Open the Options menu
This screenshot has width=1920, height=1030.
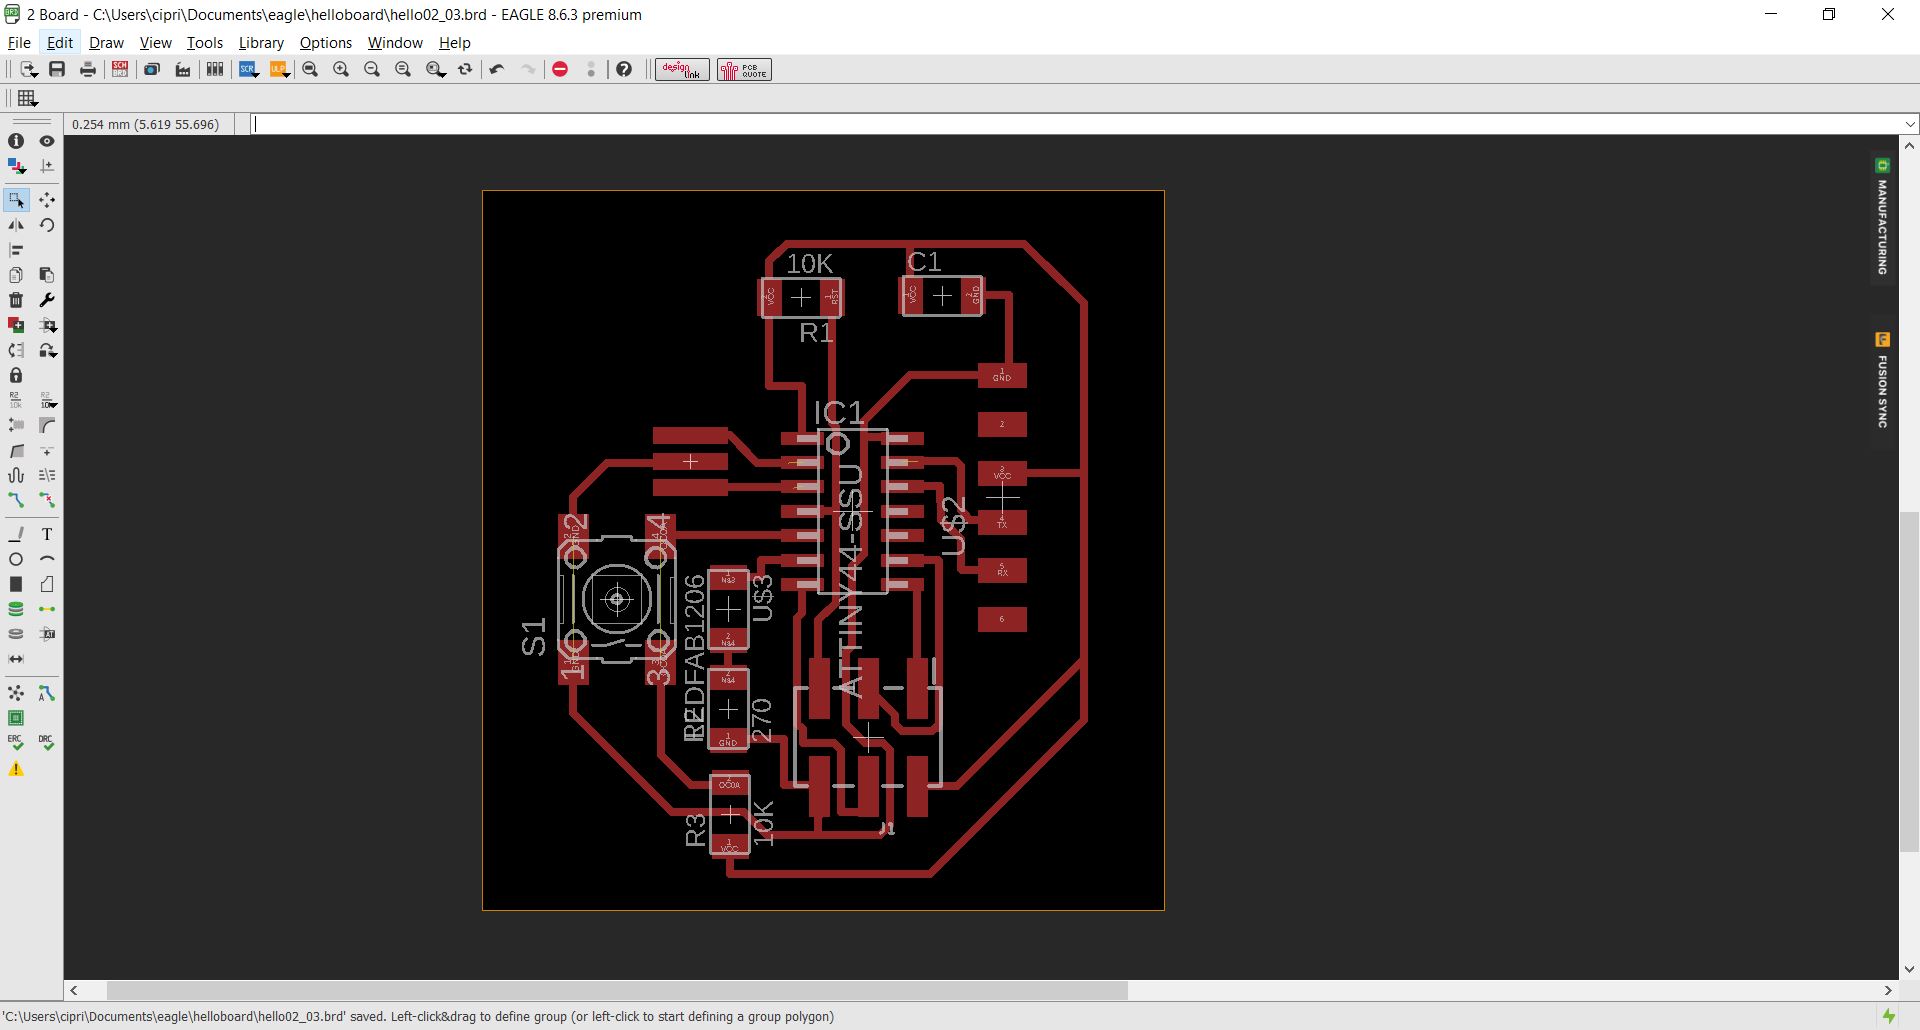[326, 43]
